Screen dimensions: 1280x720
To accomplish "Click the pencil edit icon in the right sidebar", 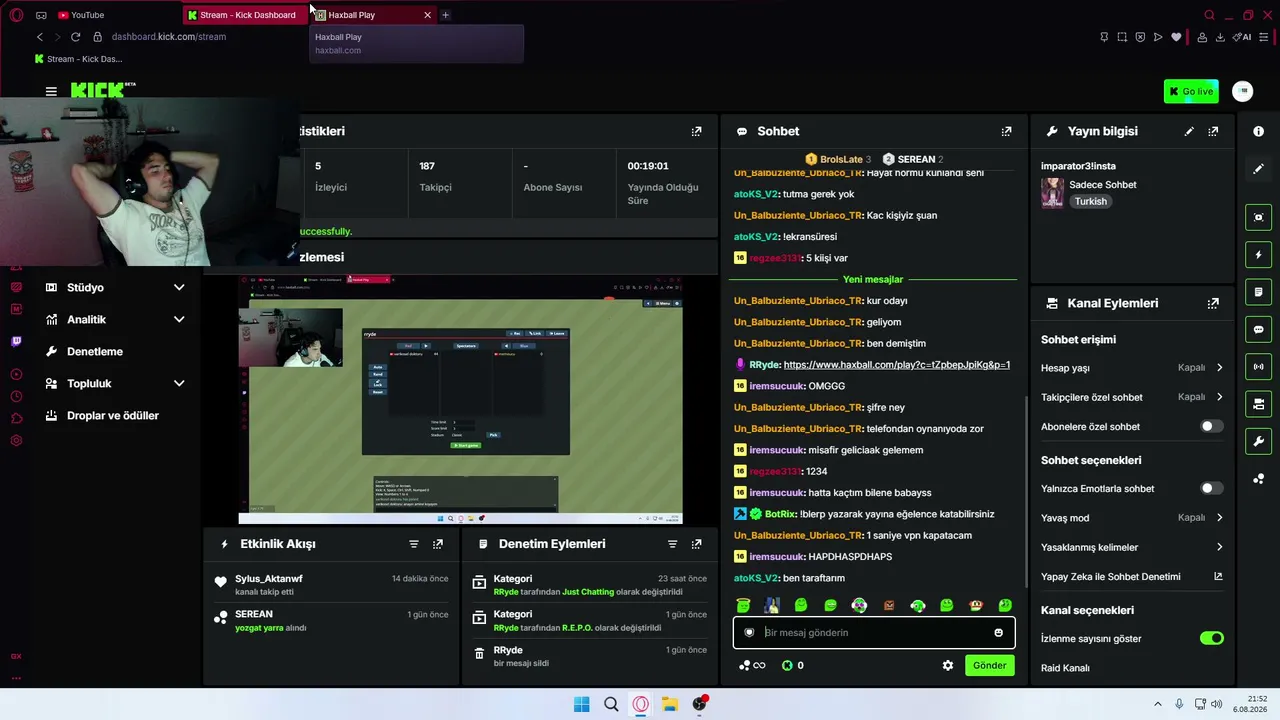I will pyautogui.click(x=1258, y=169).
